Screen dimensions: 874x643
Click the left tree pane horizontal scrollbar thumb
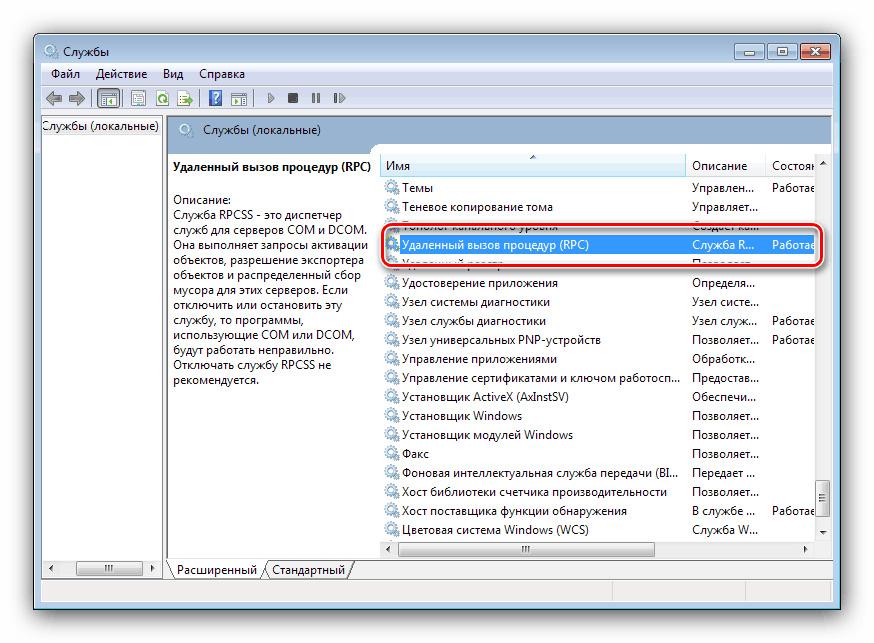coord(109,568)
